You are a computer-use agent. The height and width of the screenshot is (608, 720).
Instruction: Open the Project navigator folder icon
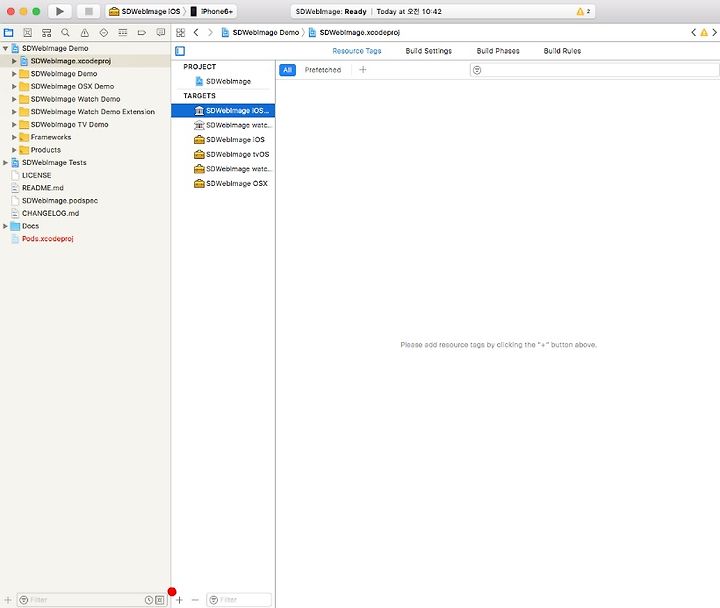point(9,33)
